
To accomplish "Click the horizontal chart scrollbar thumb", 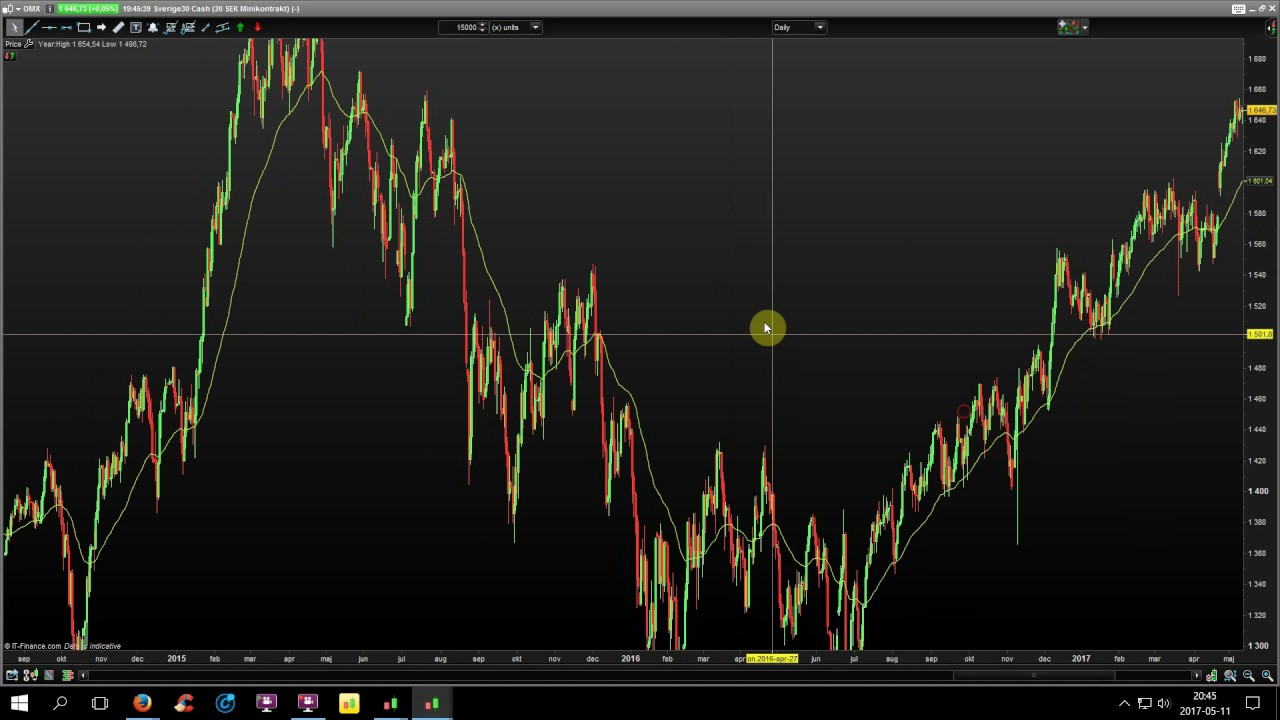I will coord(1034,675).
